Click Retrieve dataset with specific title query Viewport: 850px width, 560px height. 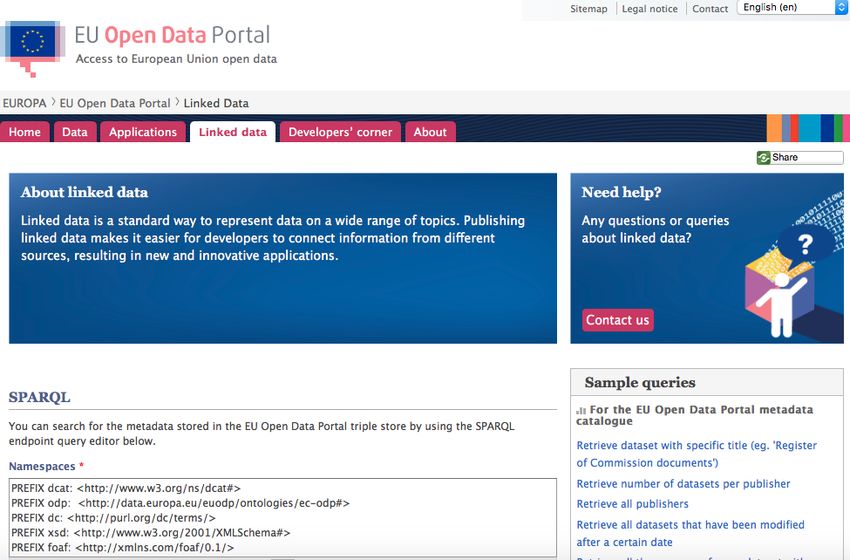697,454
